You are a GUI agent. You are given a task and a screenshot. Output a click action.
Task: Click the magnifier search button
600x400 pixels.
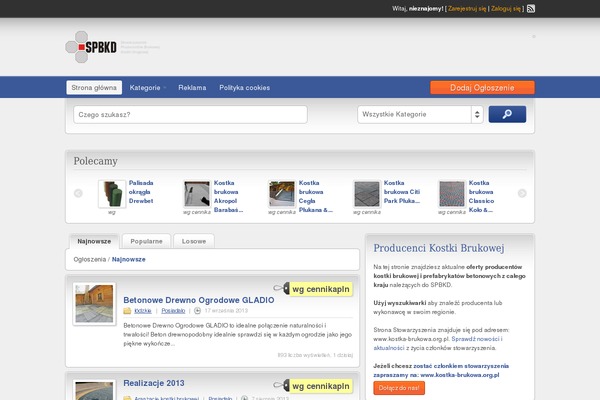coord(507,114)
